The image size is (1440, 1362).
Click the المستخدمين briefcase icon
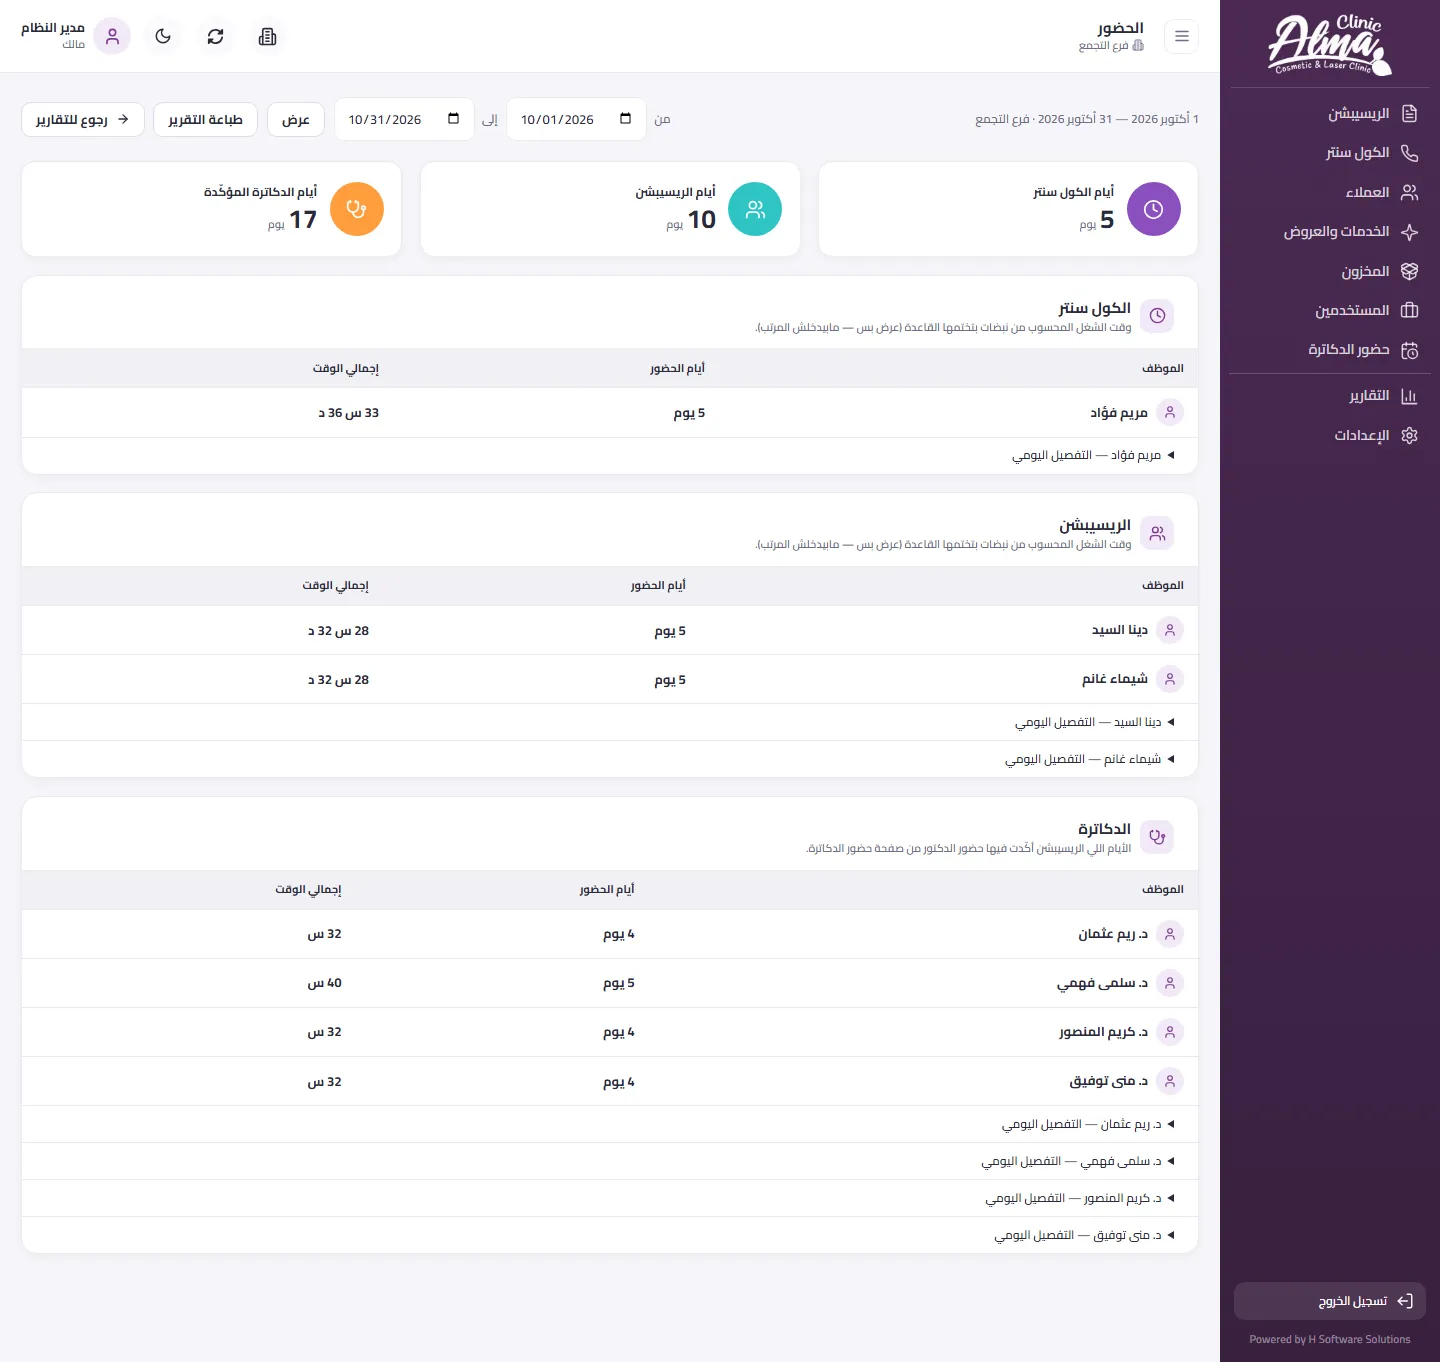1410,310
